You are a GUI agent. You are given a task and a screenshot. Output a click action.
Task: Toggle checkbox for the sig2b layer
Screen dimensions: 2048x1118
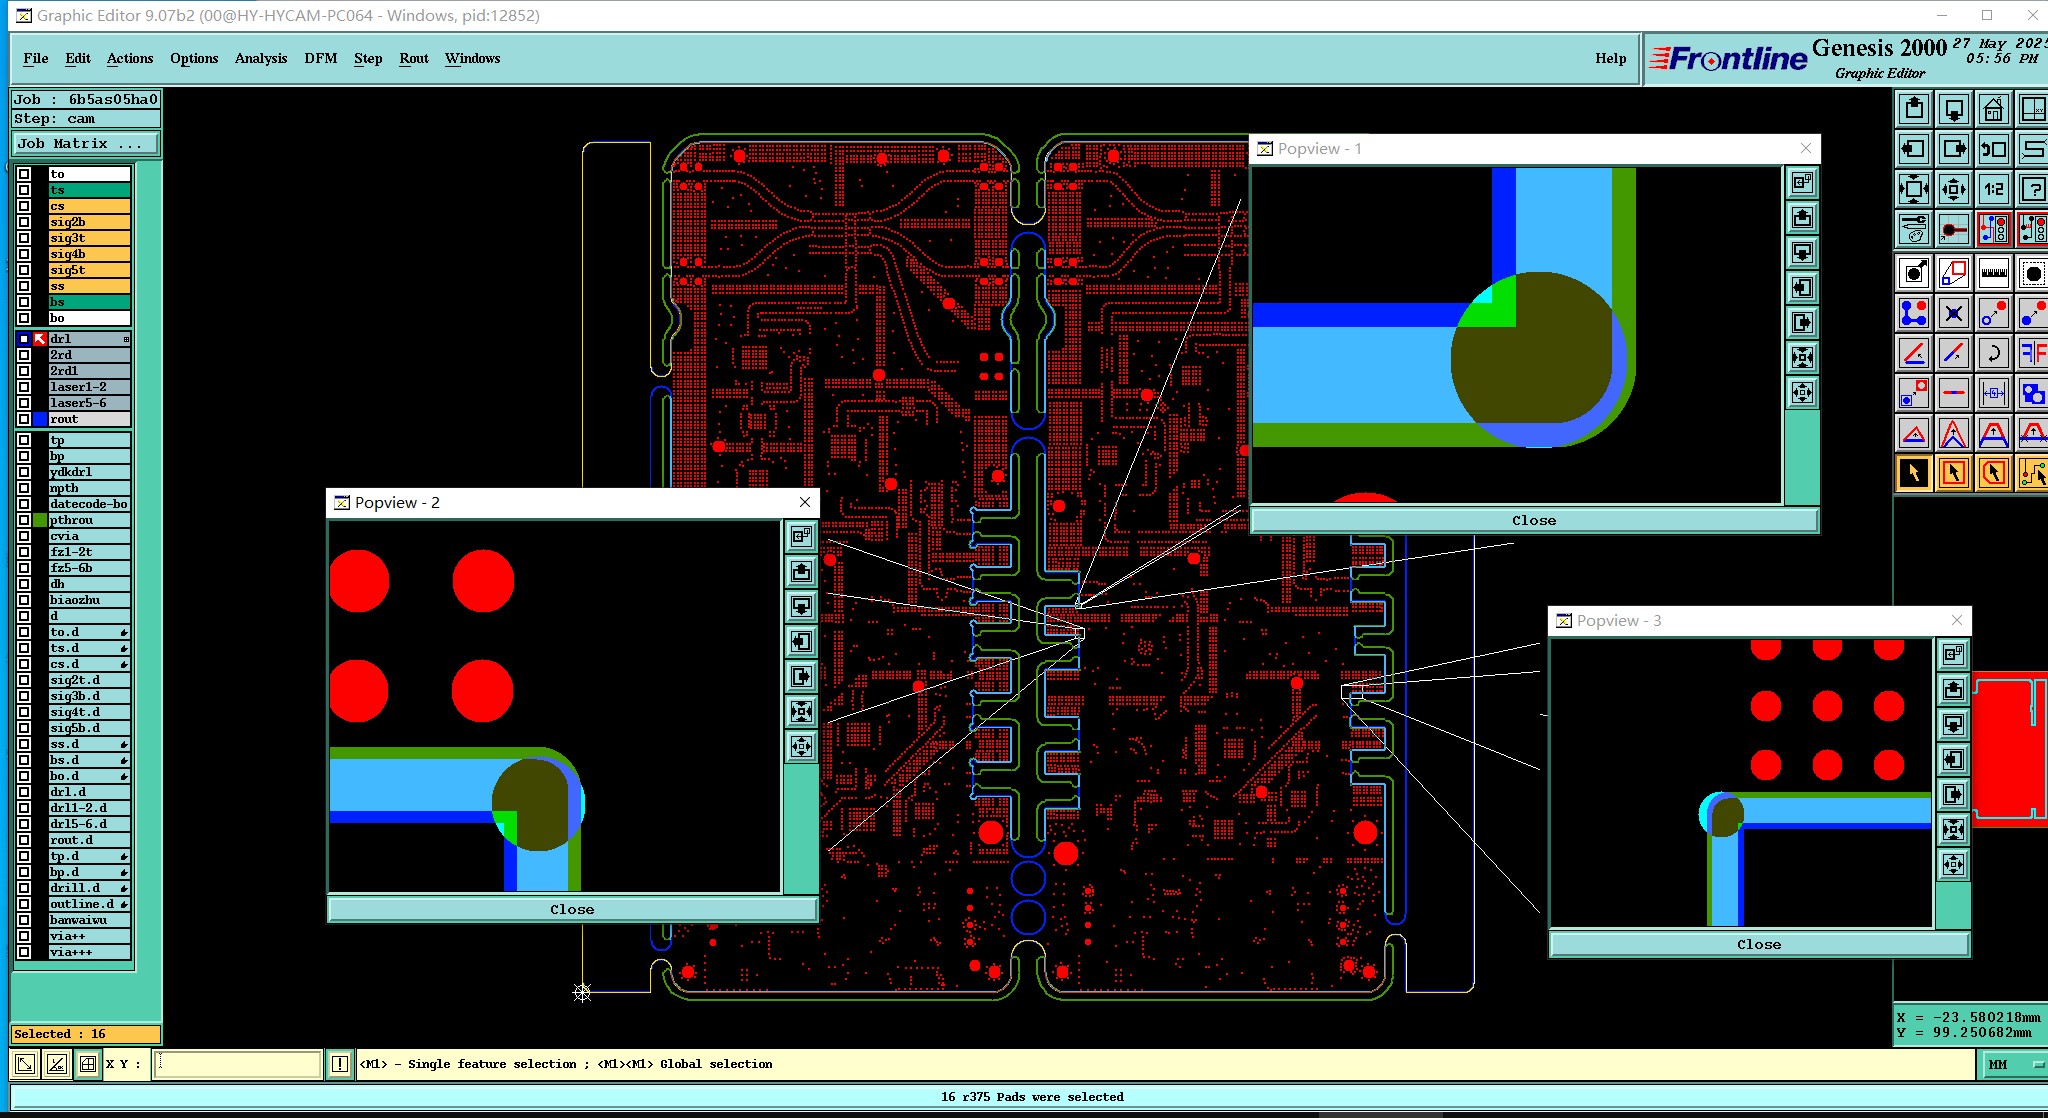pos(24,222)
